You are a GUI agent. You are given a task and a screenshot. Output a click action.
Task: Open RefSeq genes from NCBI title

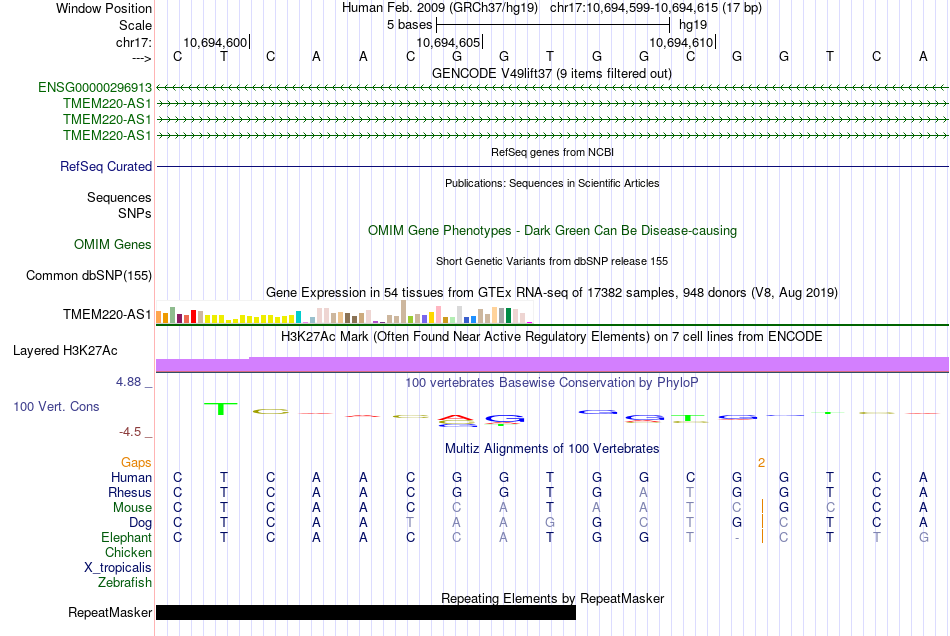click(552, 152)
